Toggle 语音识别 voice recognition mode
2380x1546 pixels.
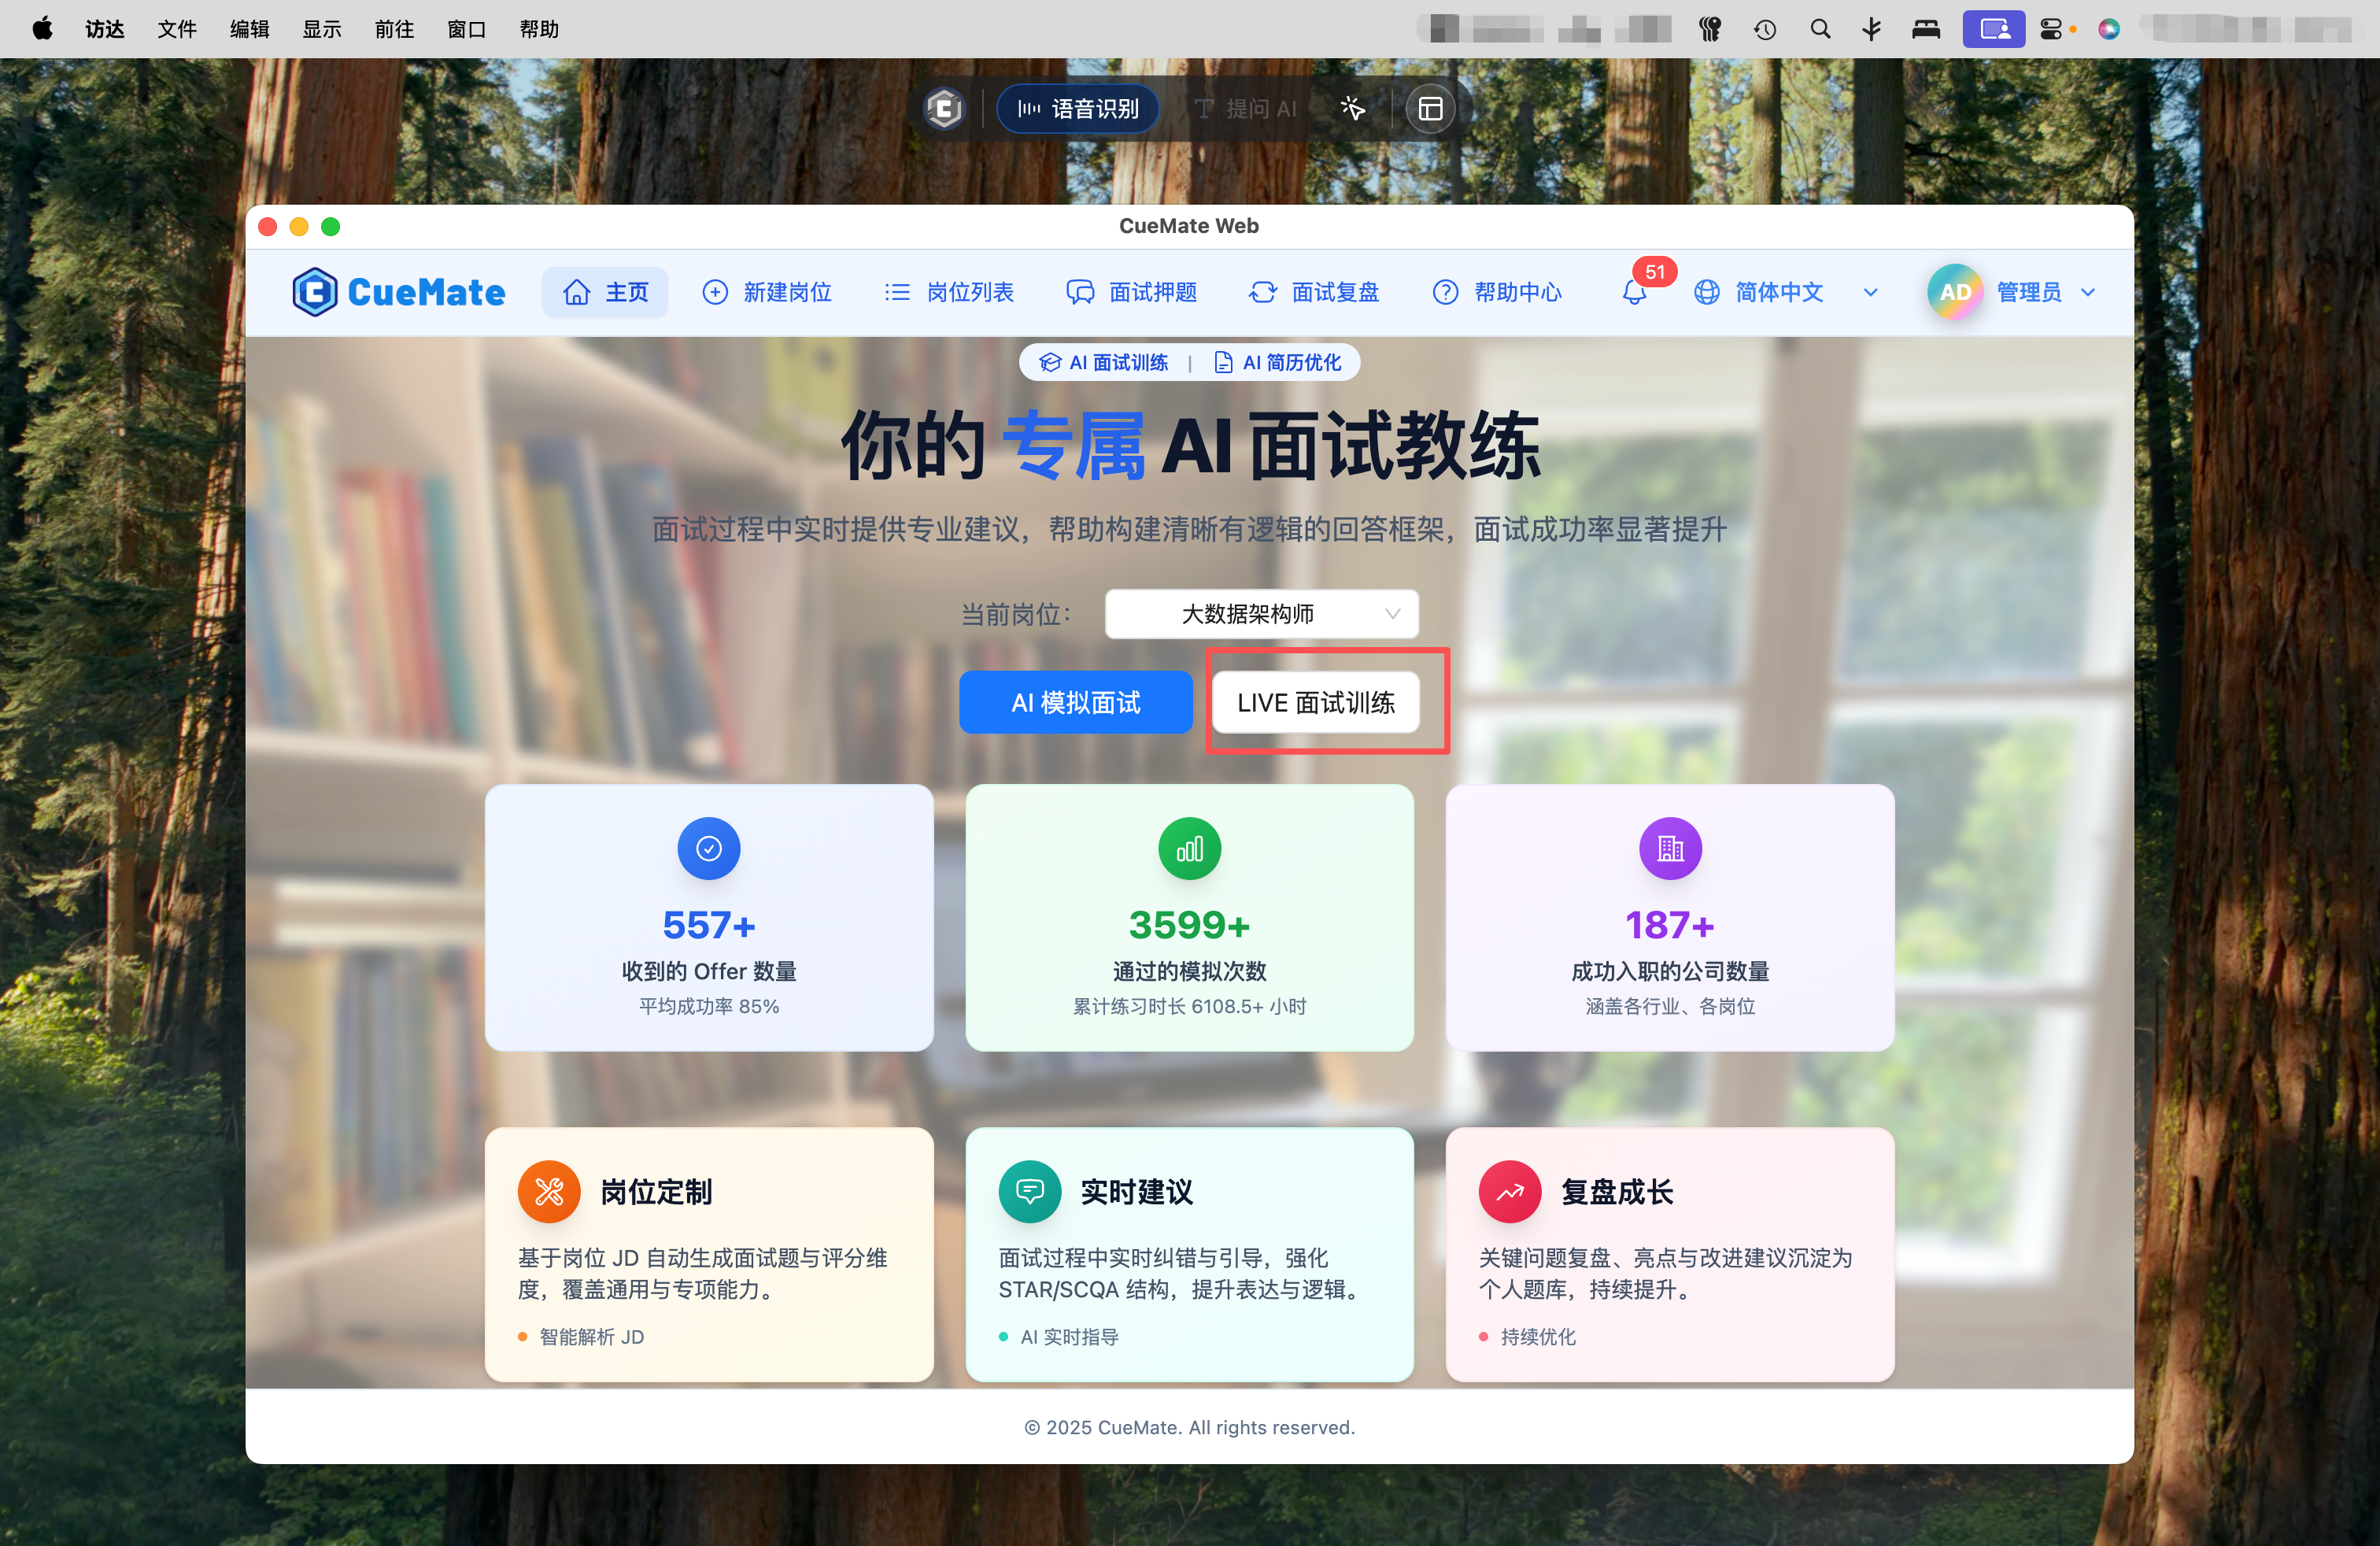pos(1077,108)
